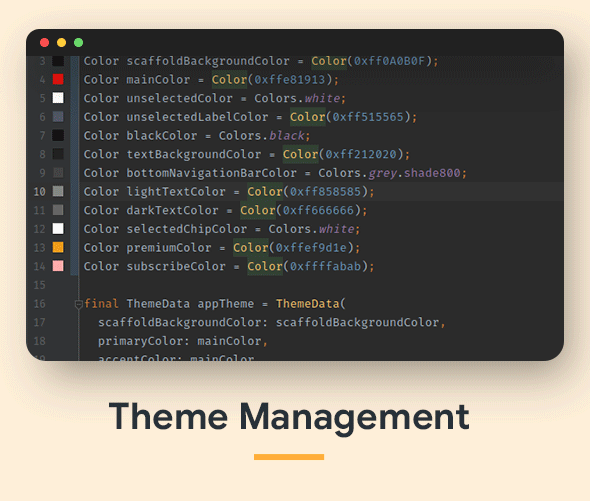Click line number 17 in the gutter
This screenshot has width=590, height=501.
point(40,322)
